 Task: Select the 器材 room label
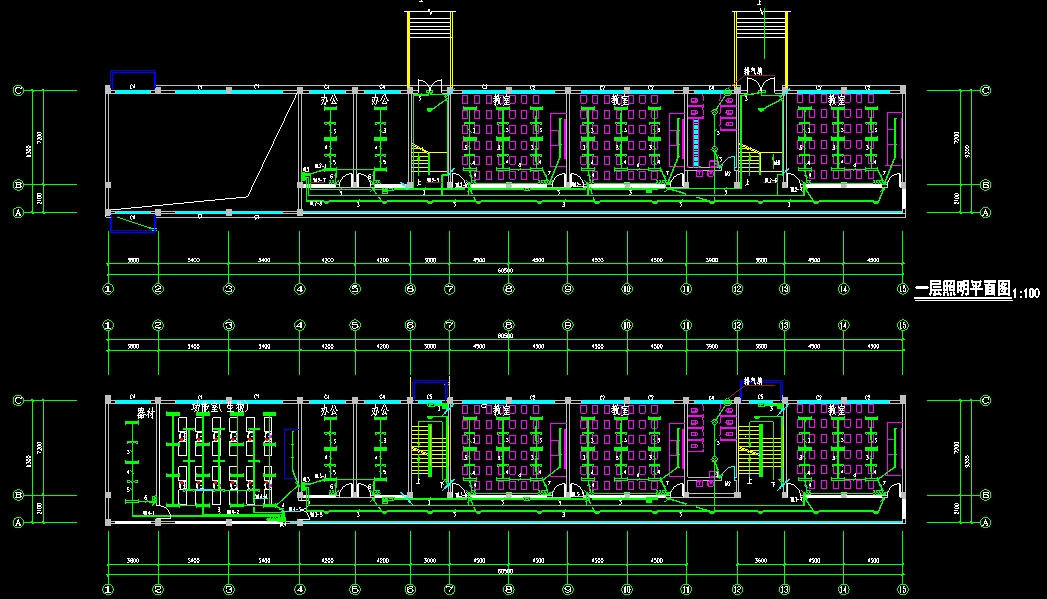pos(147,411)
